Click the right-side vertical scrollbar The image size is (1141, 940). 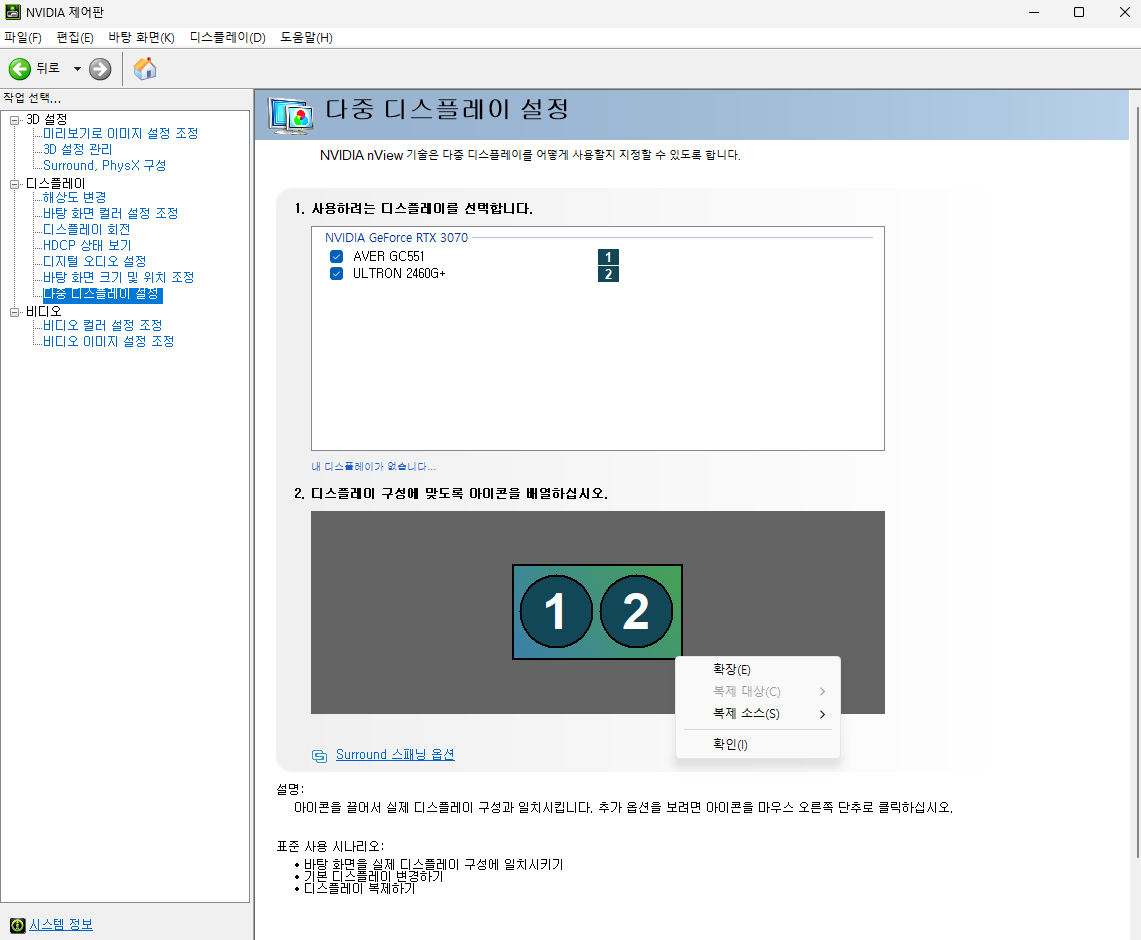[x=1137, y=480]
